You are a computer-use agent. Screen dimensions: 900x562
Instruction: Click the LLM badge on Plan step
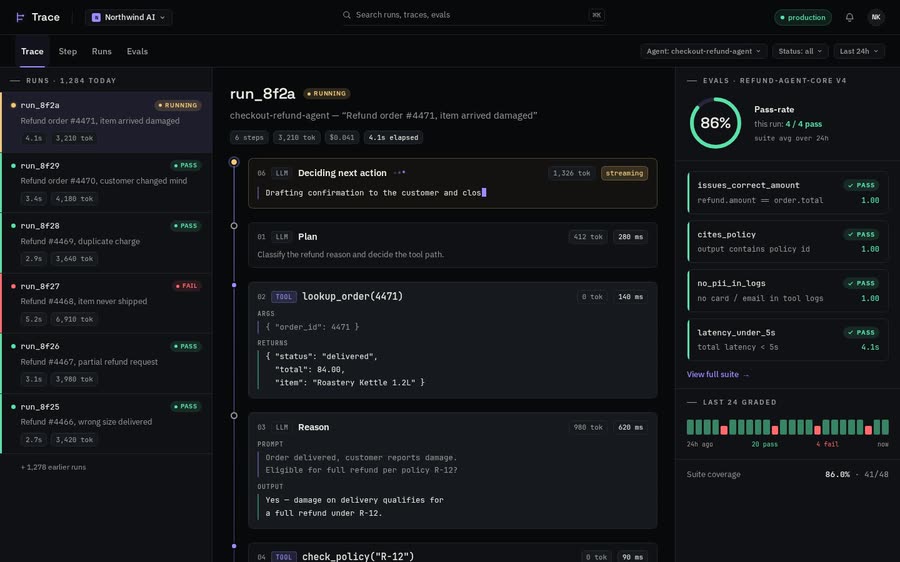[x=282, y=237]
